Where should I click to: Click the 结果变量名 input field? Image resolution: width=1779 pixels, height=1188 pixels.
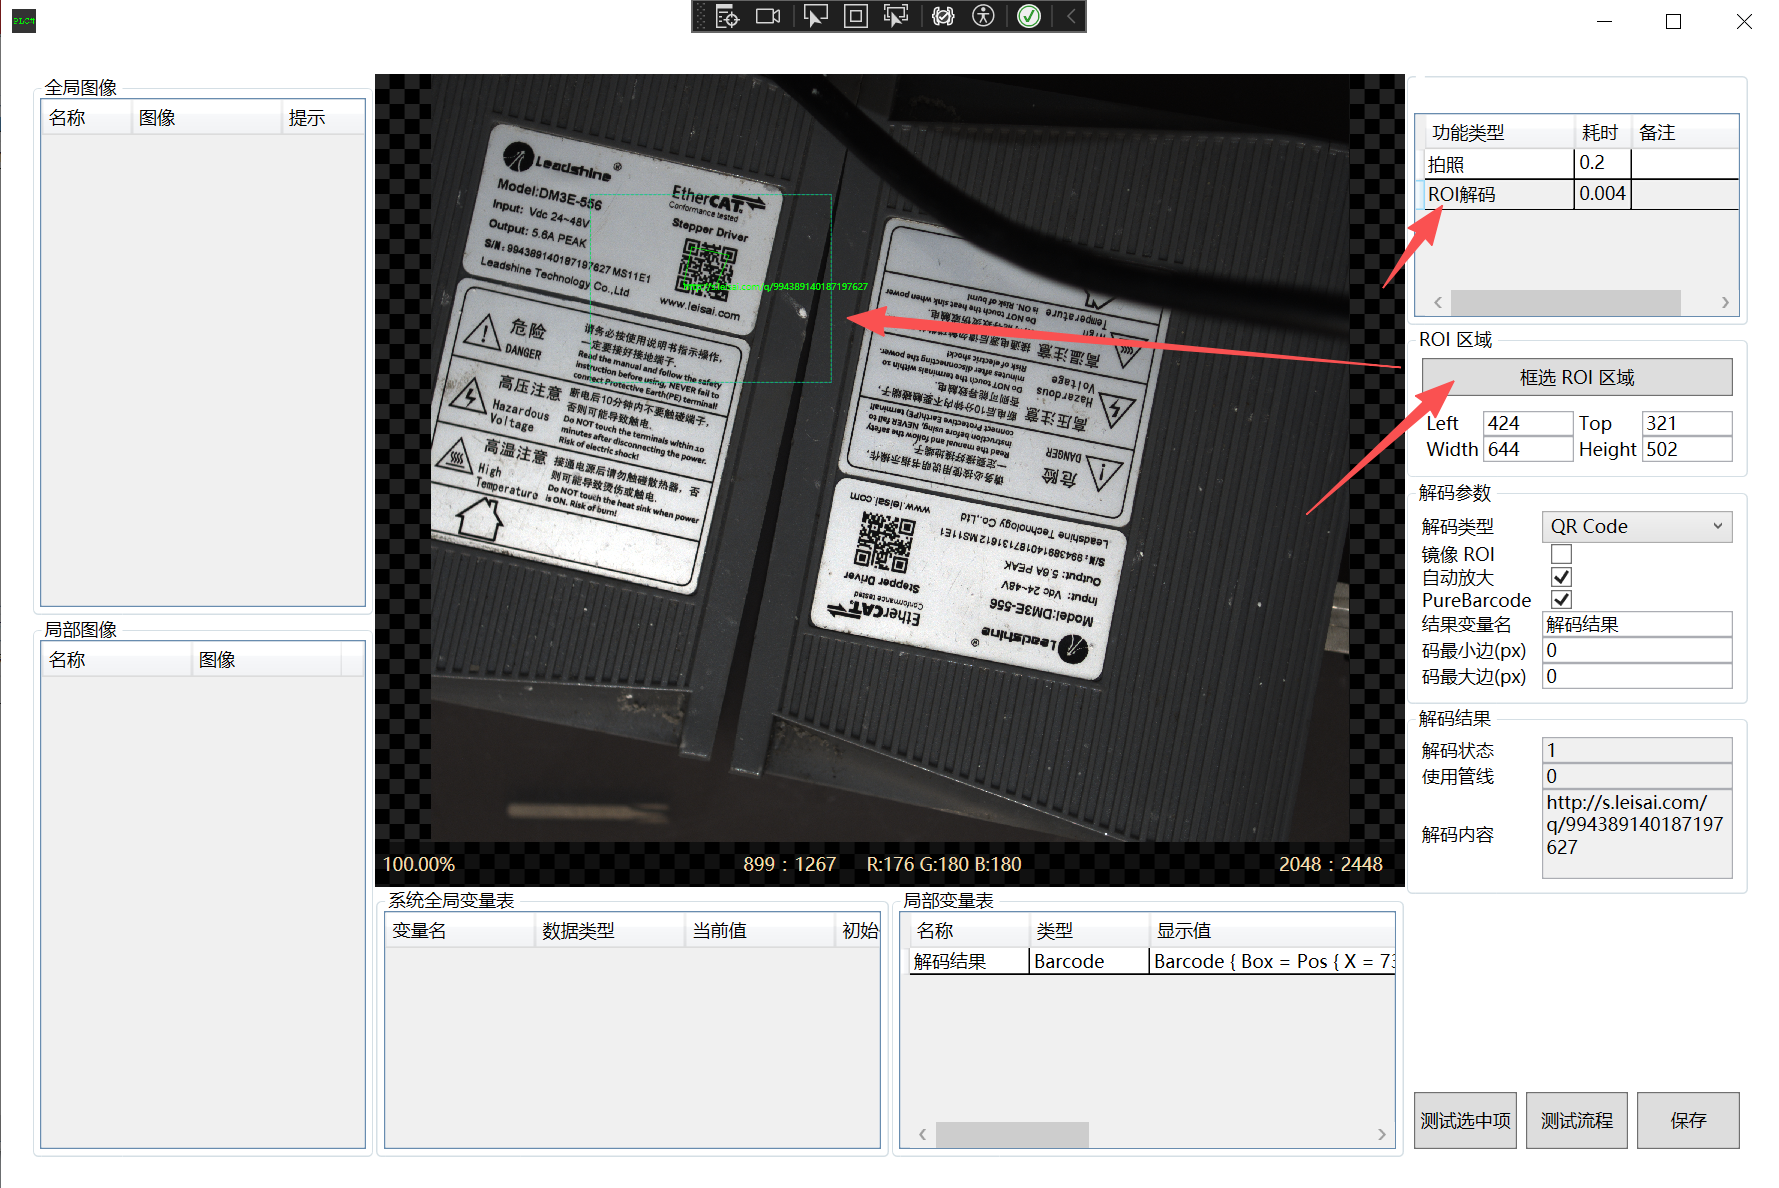(x=1637, y=624)
